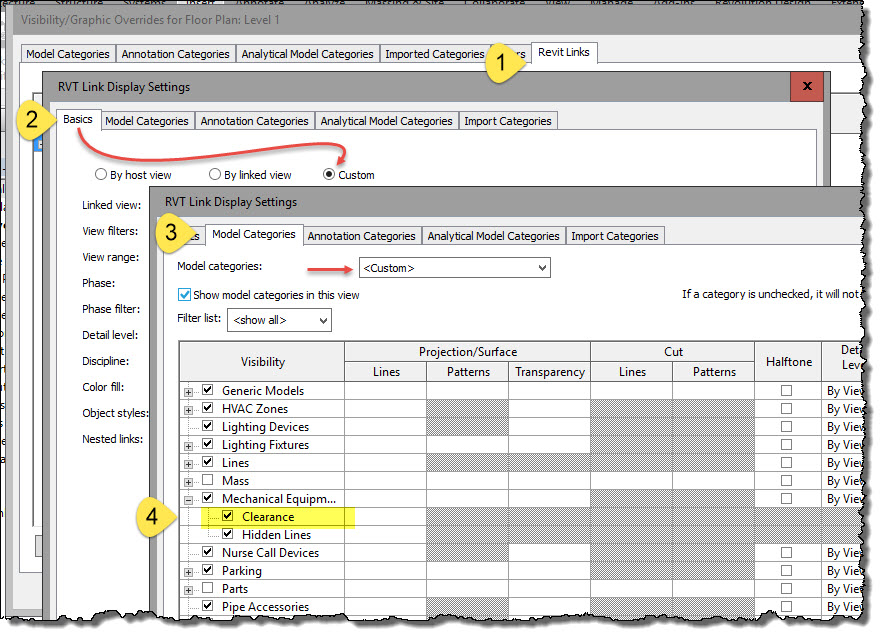Image resolution: width=882 pixels, height=636 pixels.
Task: Open the Model Categories tab in Visibility/Graphic Overrides
Action: click(68, 54)
